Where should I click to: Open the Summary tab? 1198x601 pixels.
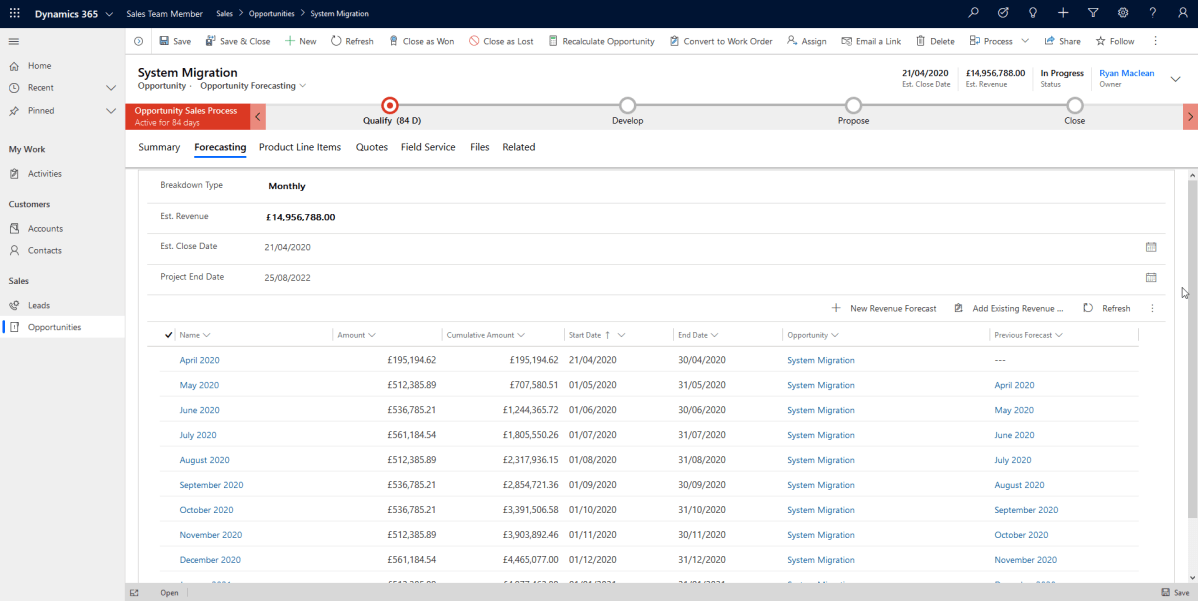point(158,147)
